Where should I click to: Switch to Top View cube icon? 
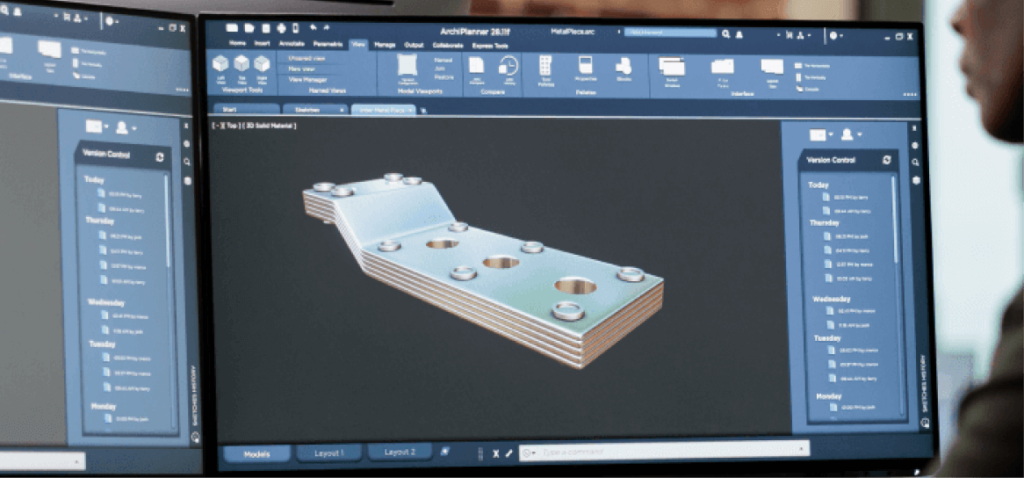point(242,63)
